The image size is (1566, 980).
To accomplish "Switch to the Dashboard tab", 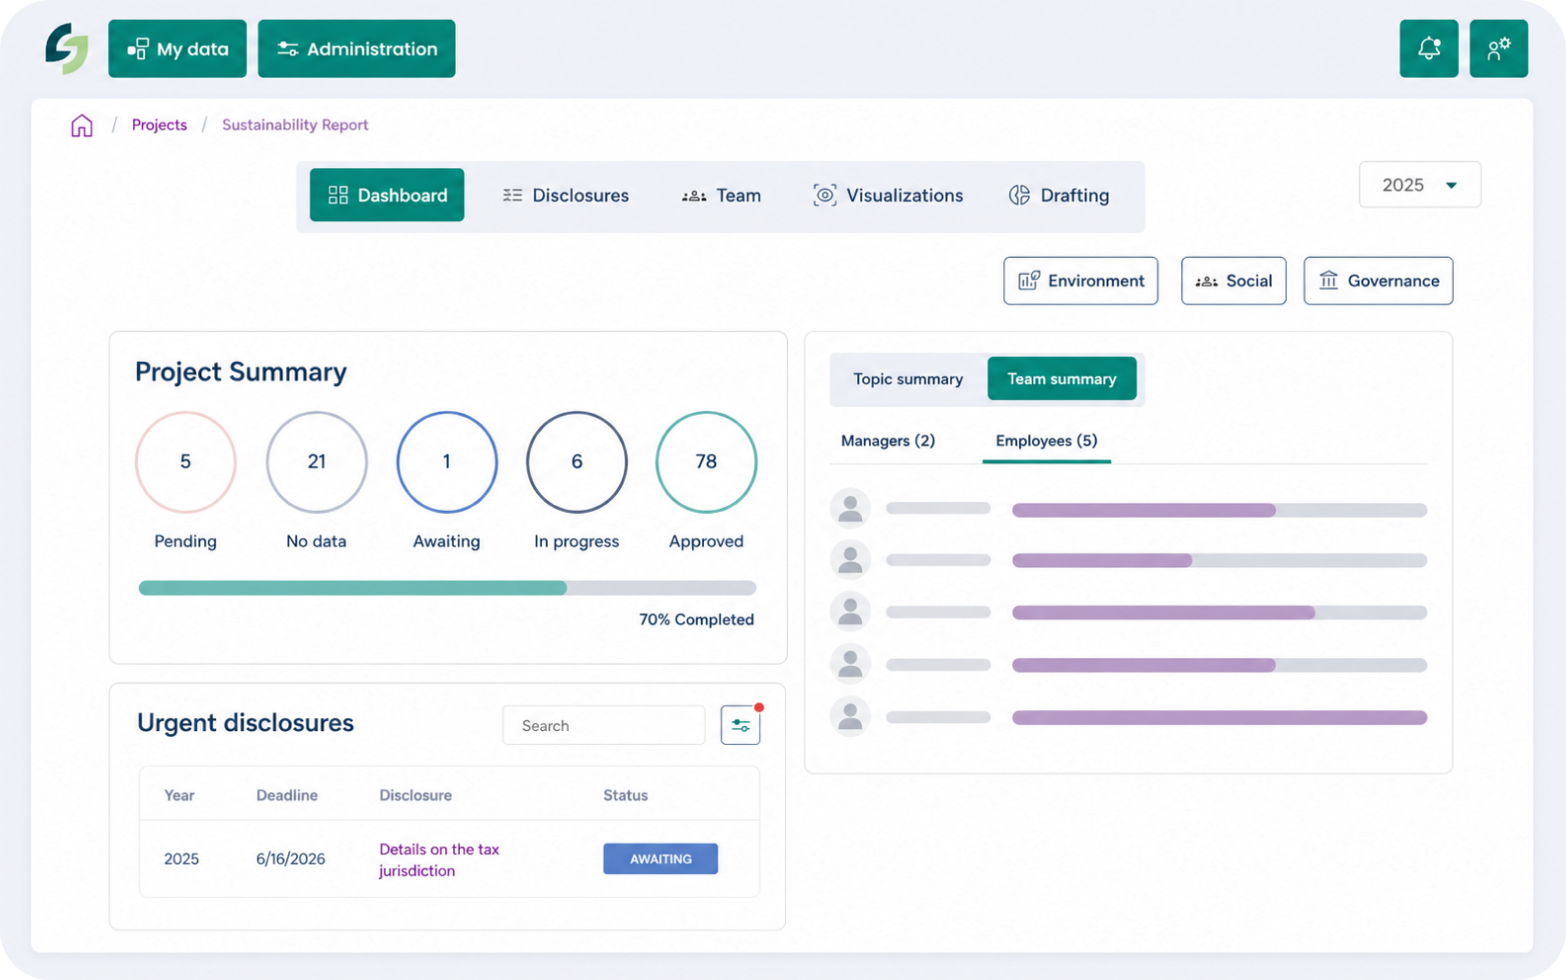I will [387, 195].
